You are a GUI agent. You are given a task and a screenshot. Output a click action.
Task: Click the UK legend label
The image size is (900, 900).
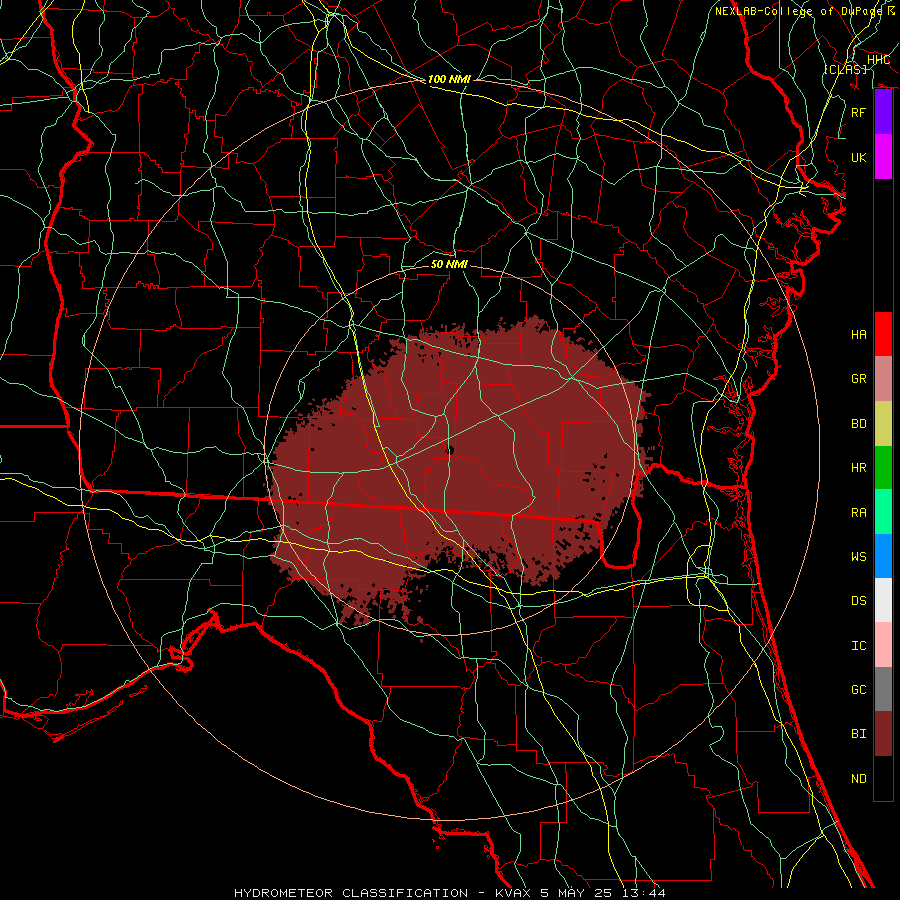click(859, 157)
